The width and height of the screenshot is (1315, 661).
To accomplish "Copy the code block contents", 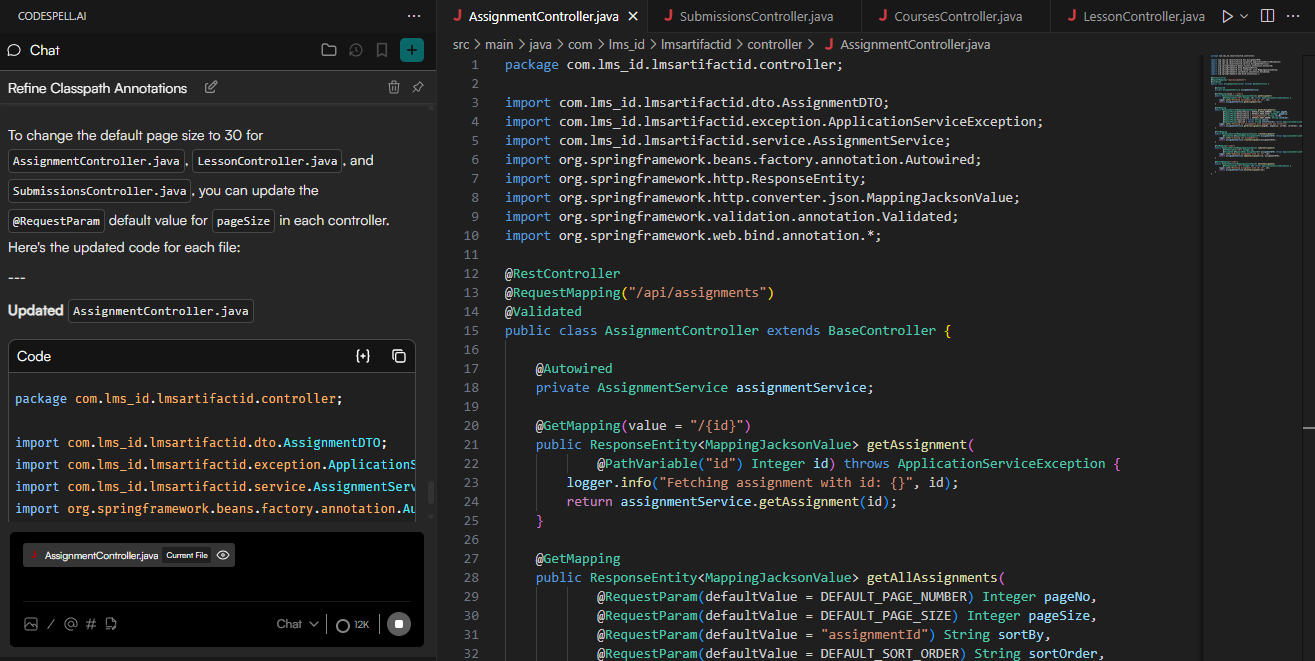I will point(398,356).
